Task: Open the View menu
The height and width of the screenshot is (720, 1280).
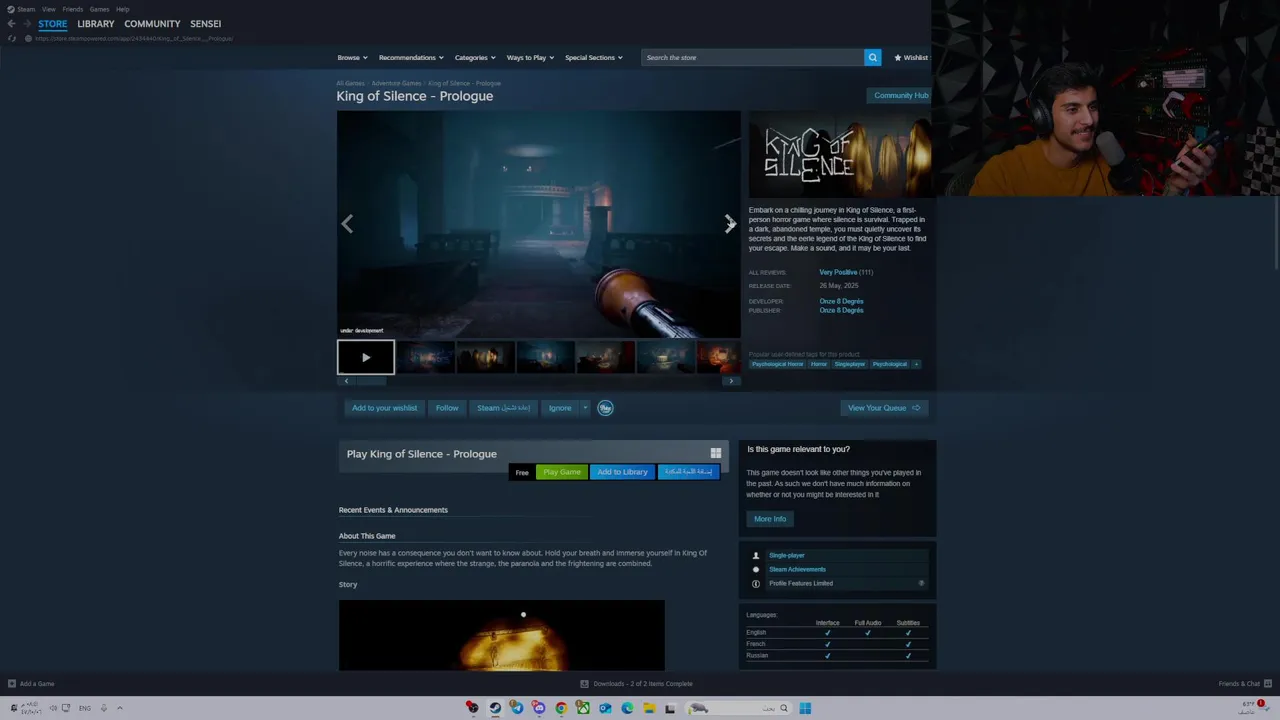Action: [x=48, y=9]
